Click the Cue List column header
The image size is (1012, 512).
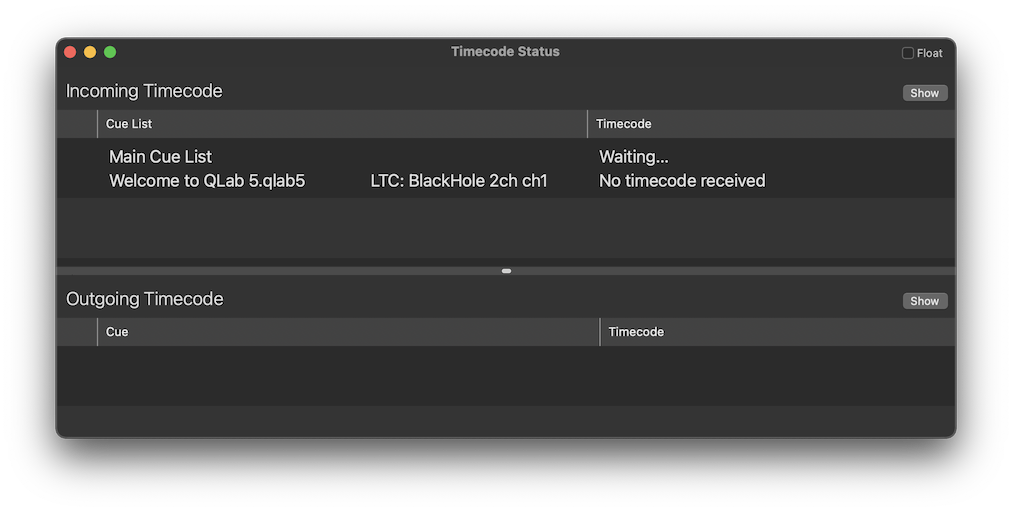(x=129, y=124)
